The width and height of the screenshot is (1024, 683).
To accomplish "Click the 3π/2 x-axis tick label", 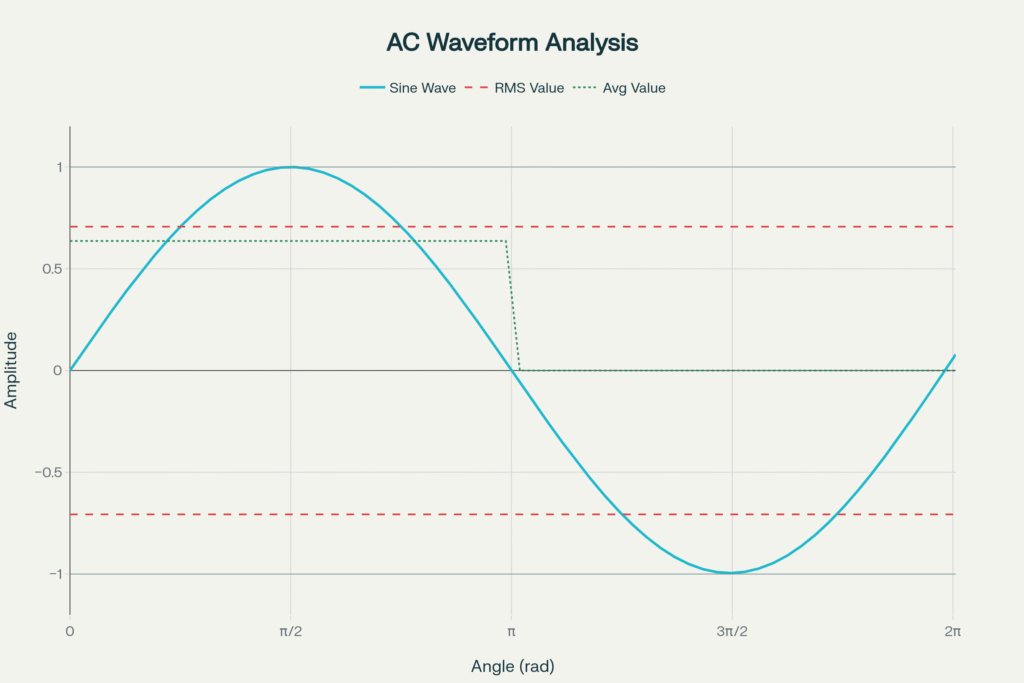I will coord(732,631).
